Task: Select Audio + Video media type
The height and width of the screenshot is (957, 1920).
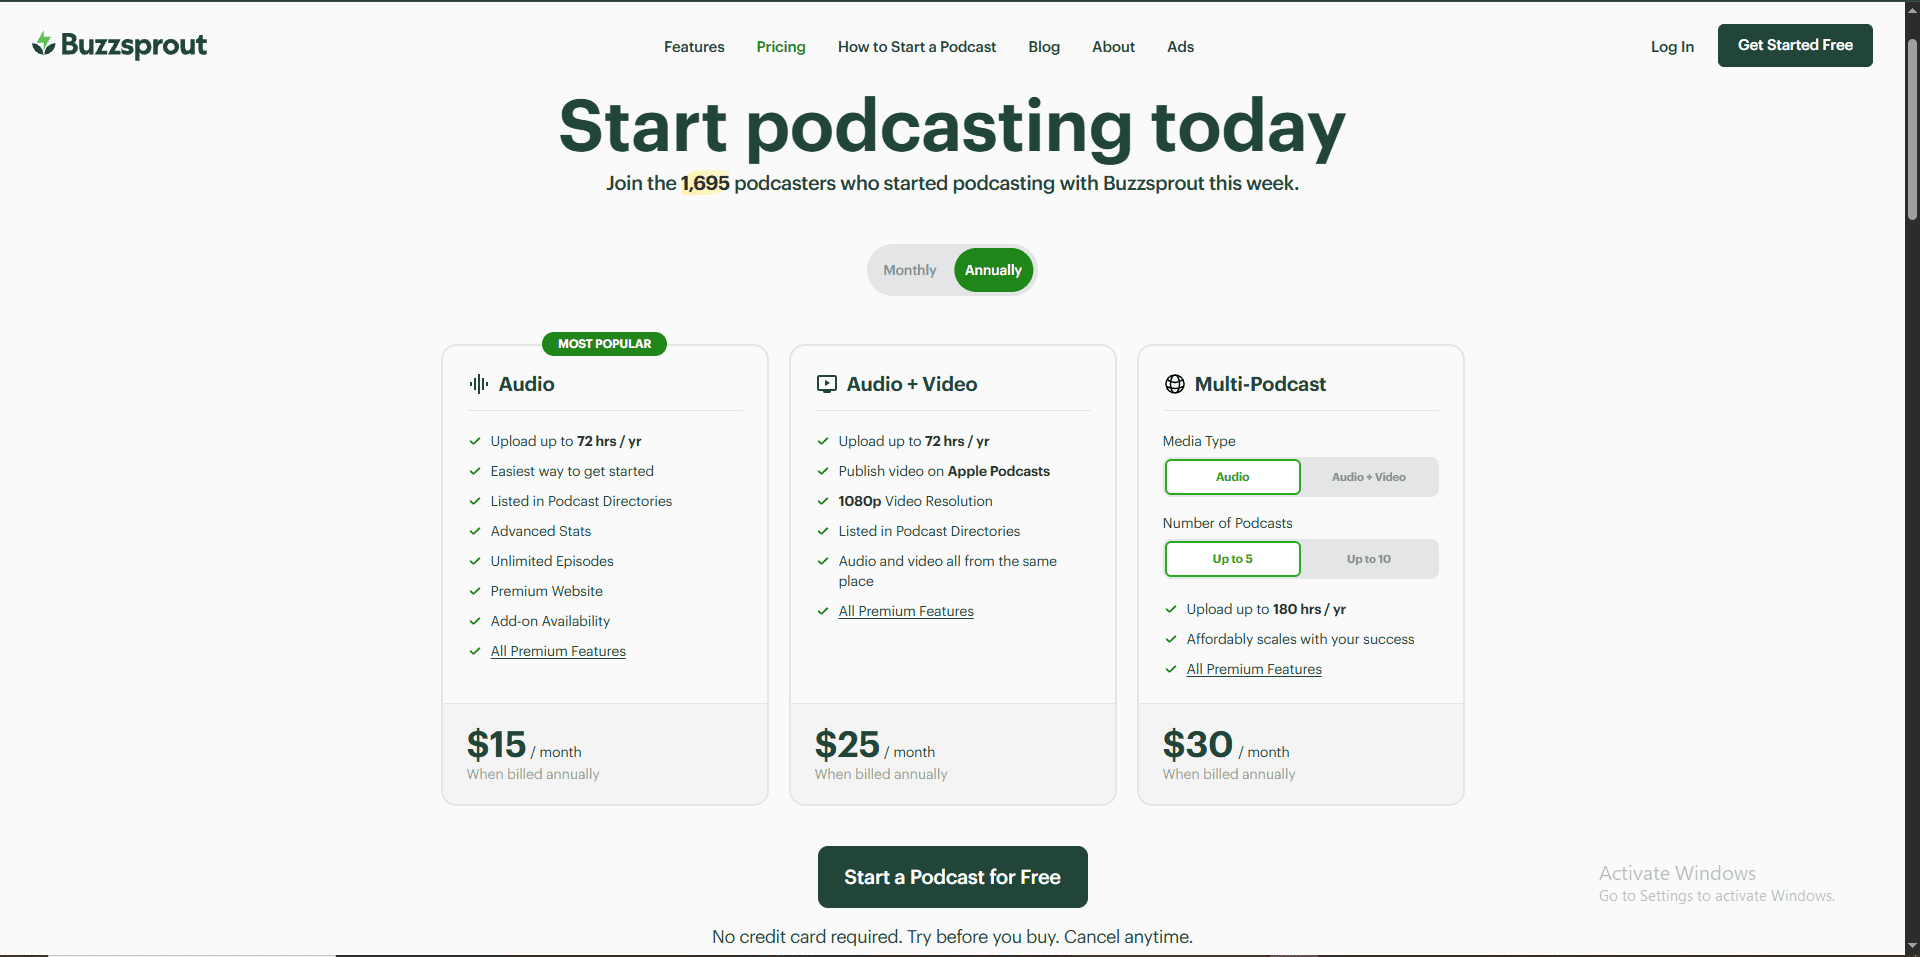Action: (x=1369, y=477)
